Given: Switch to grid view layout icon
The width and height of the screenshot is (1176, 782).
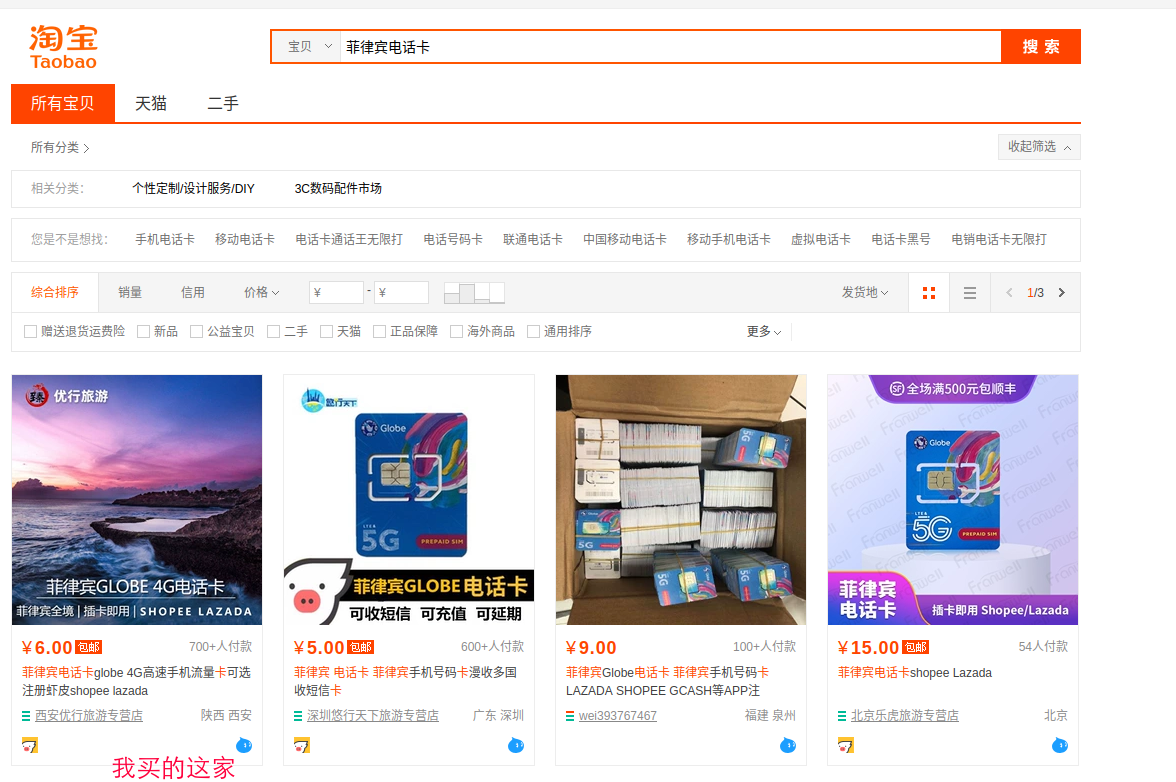Looking at the screenshot, I should [x=928, y=292].
